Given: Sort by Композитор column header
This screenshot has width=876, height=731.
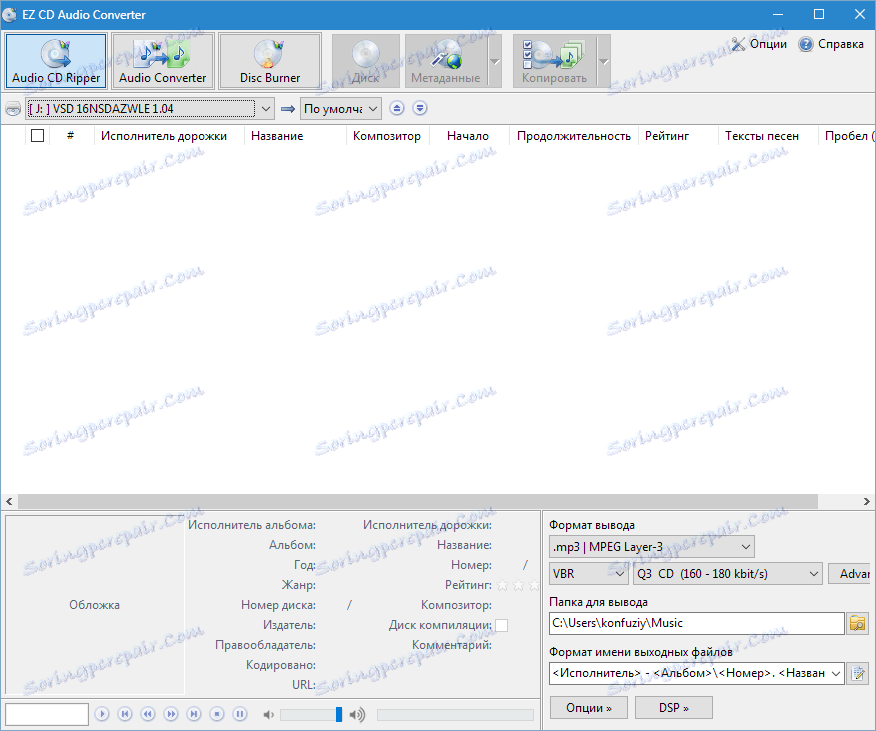Looking at the screenshot, I should click(387, 136).
